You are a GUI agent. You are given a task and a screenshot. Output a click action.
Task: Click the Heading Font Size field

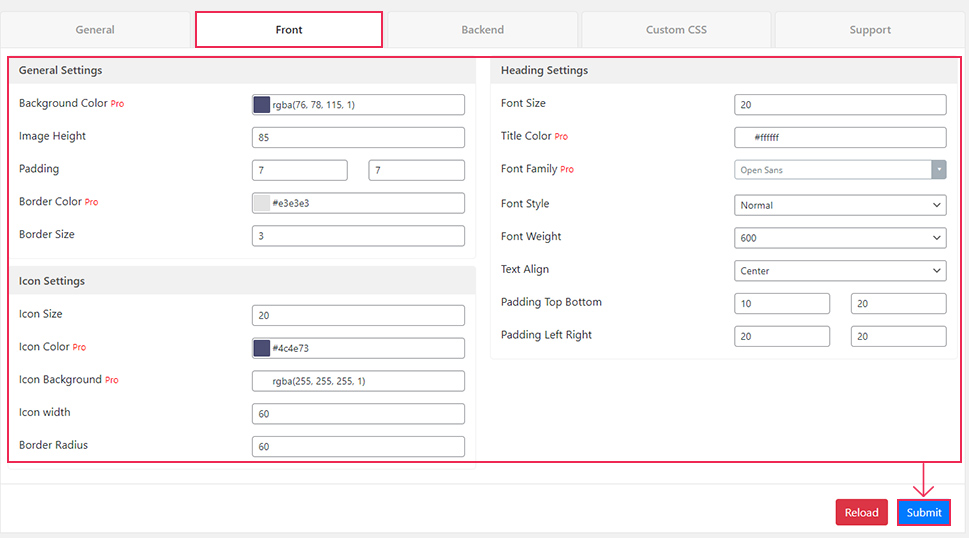(x=840, y=104)
